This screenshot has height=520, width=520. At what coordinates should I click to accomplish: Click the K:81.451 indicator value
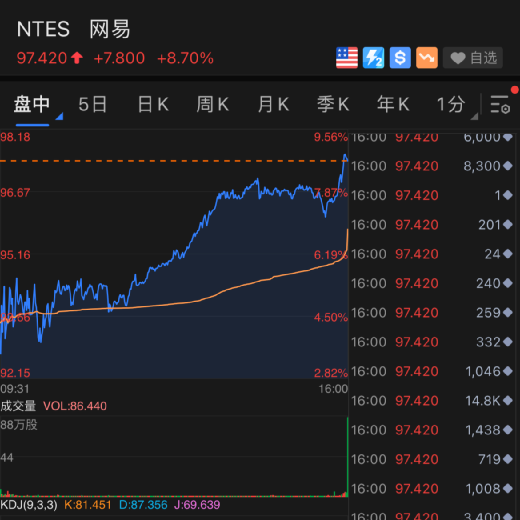tap(88, 505)
